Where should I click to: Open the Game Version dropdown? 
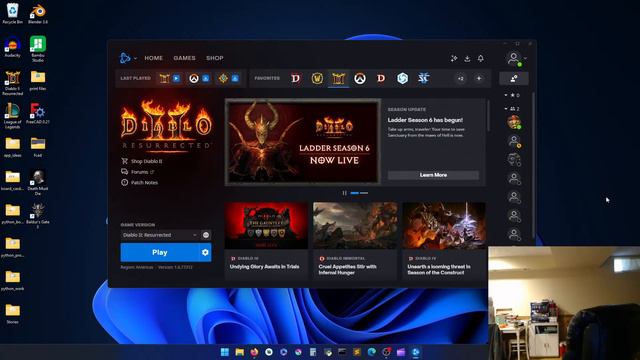click(x=160, y=235)
